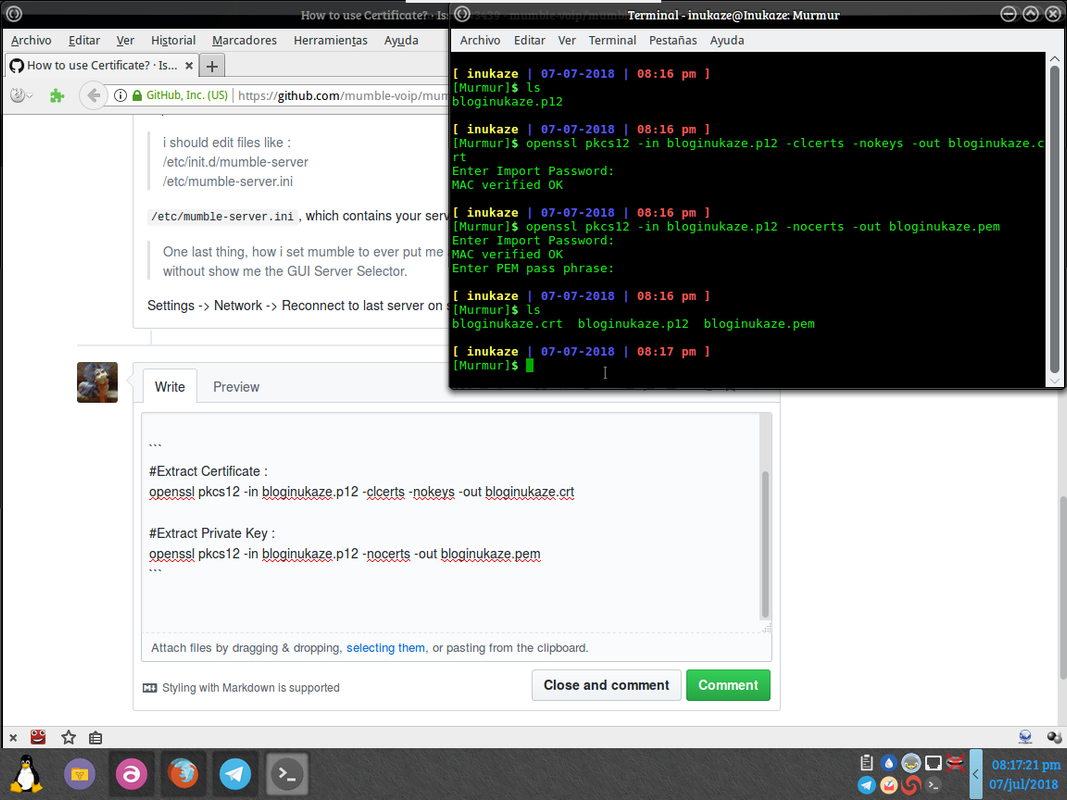Click the dark spheres icon in status bar
Screen dimensions: 1067x800
tap(1054, 737)
